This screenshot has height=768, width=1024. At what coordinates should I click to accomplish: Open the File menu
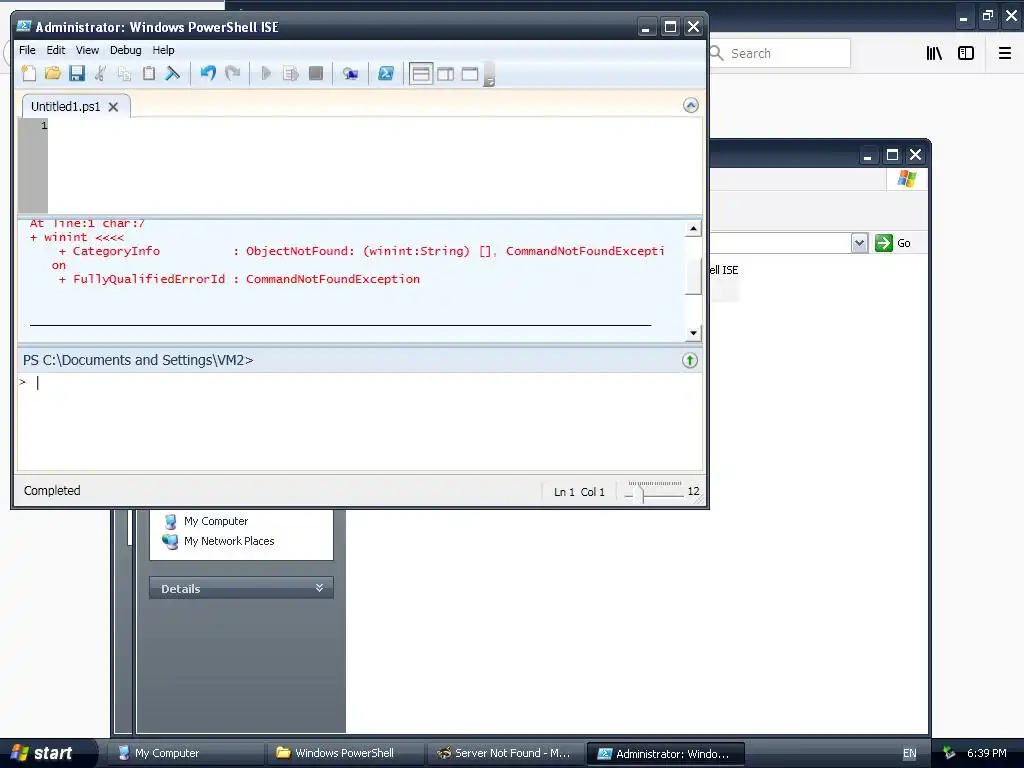(x=27, y=50)
